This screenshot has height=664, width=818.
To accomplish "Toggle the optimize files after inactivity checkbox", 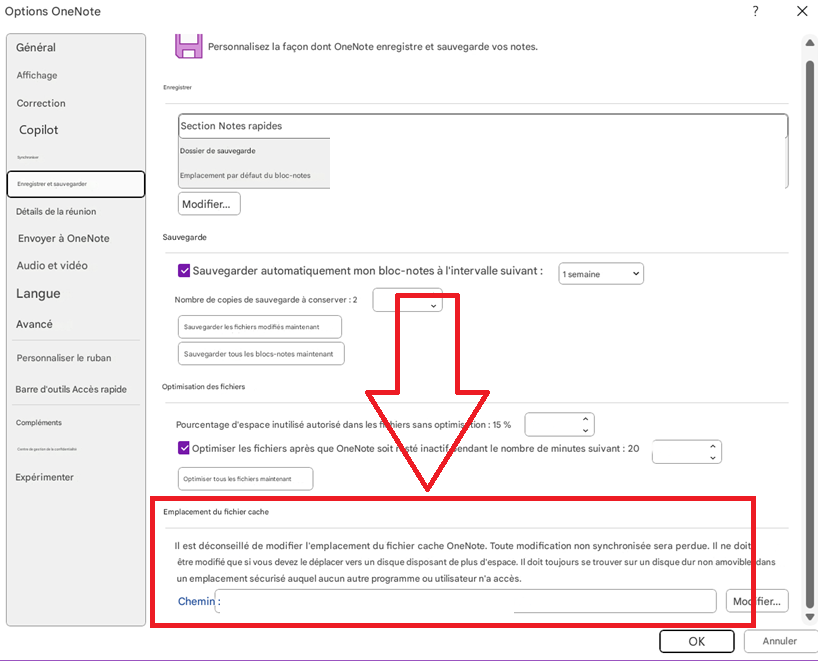I will coord(184,448).
